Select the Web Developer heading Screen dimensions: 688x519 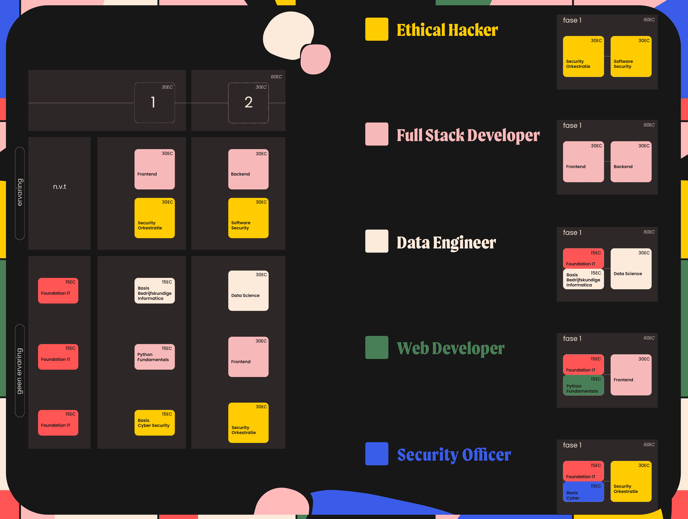[x=451, y=348]
